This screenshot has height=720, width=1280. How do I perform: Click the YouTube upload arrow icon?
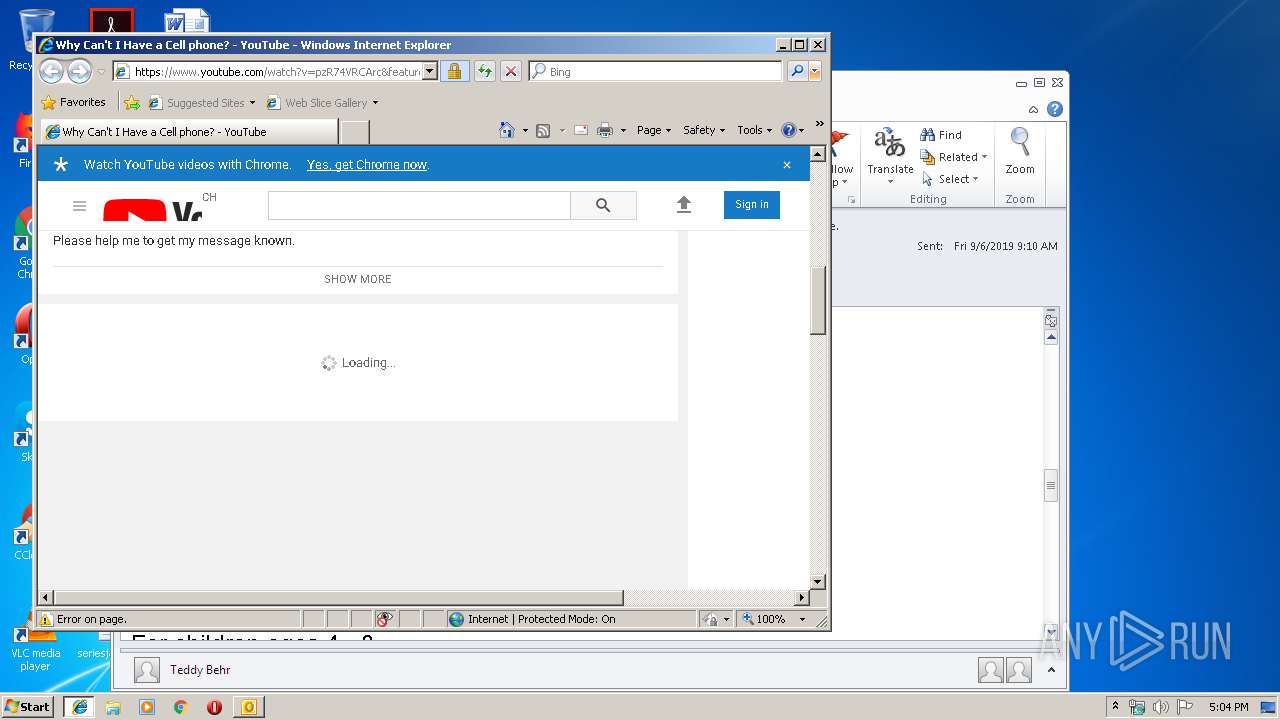tap(684, 205)
